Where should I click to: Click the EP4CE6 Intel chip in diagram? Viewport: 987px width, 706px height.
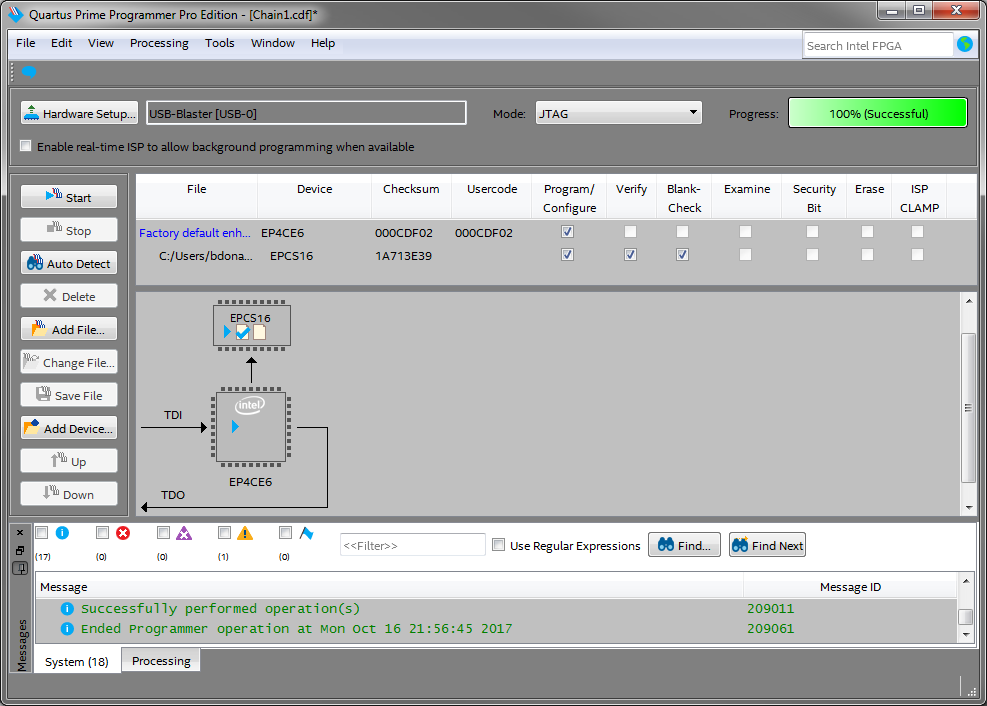[251, 427]
